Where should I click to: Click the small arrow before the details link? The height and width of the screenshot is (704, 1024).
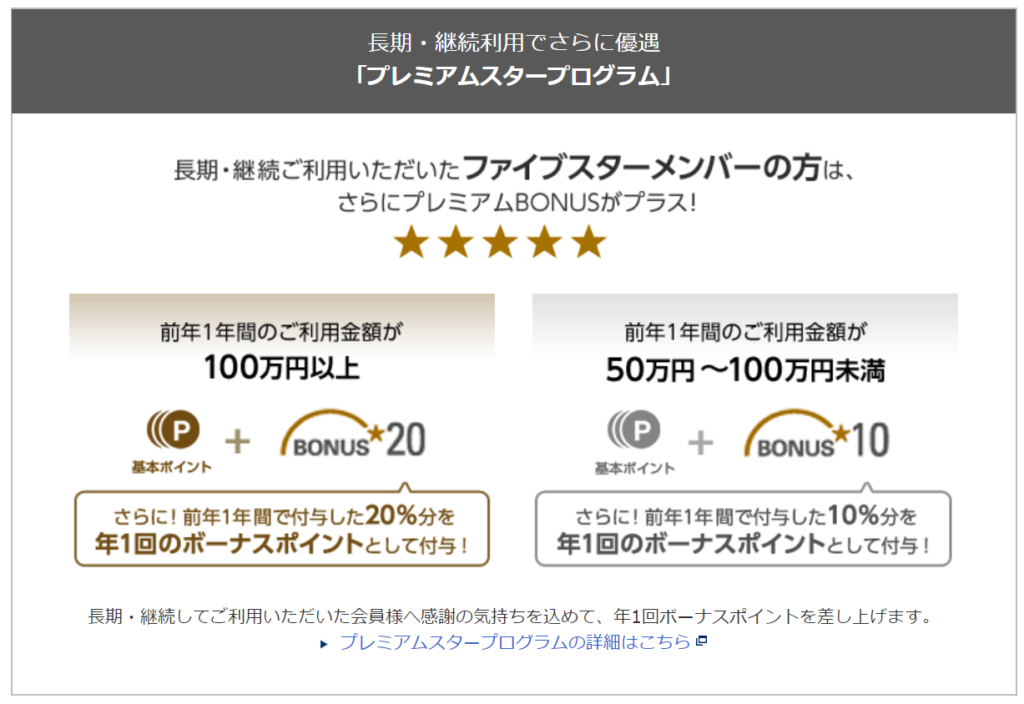coord(323,644)
